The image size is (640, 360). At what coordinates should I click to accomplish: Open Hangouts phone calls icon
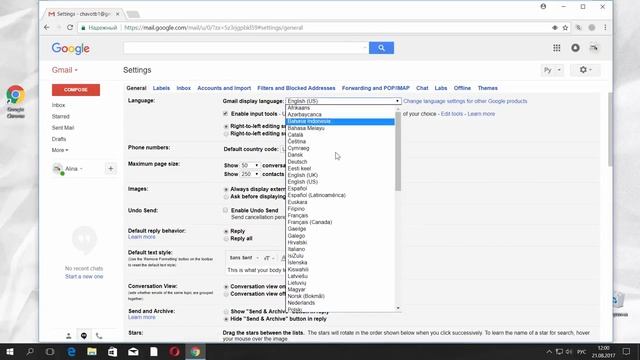[x=99, y=336]
